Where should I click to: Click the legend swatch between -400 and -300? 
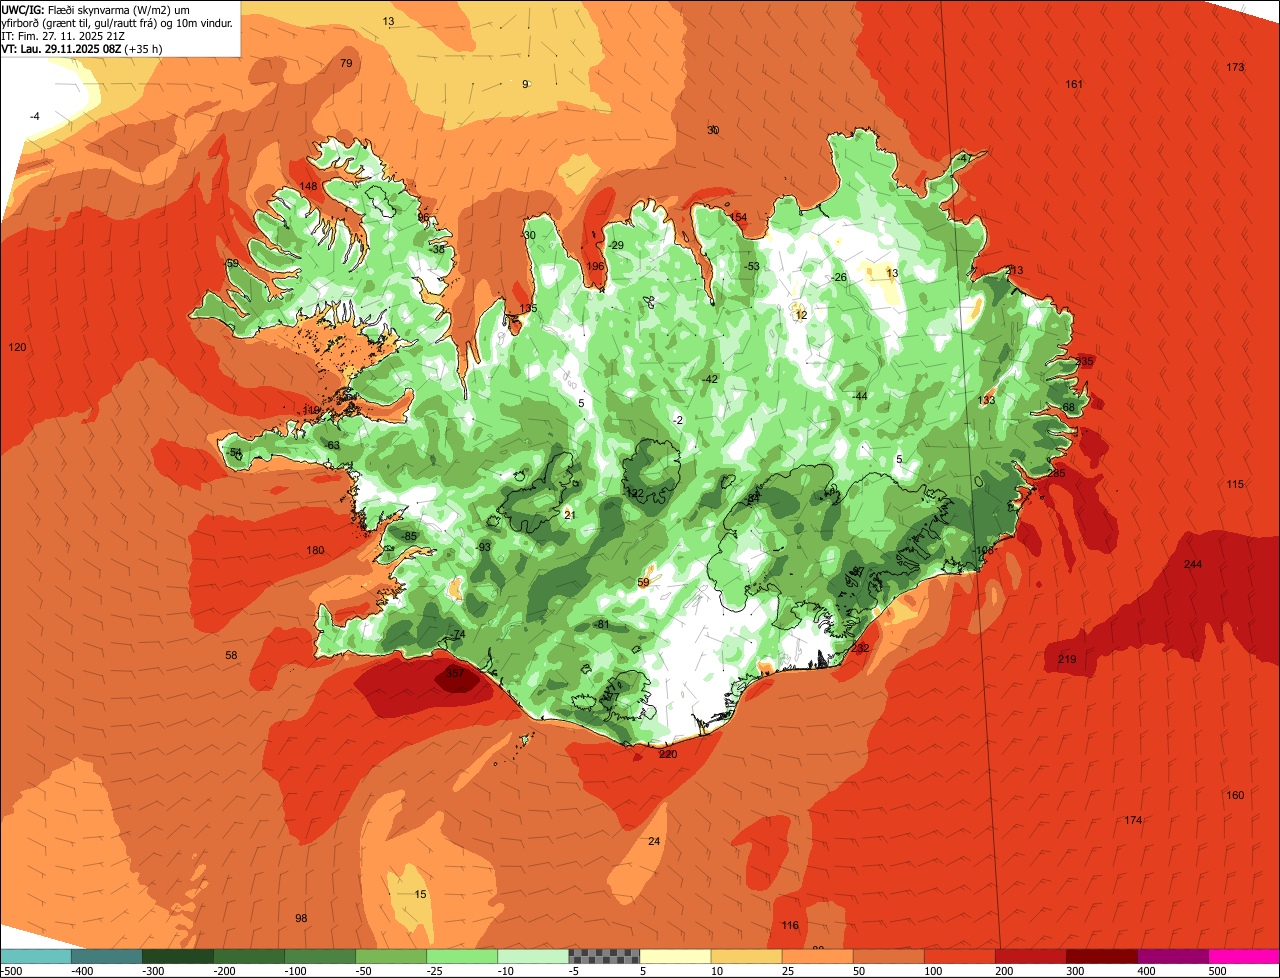click(x=106, y=956)
